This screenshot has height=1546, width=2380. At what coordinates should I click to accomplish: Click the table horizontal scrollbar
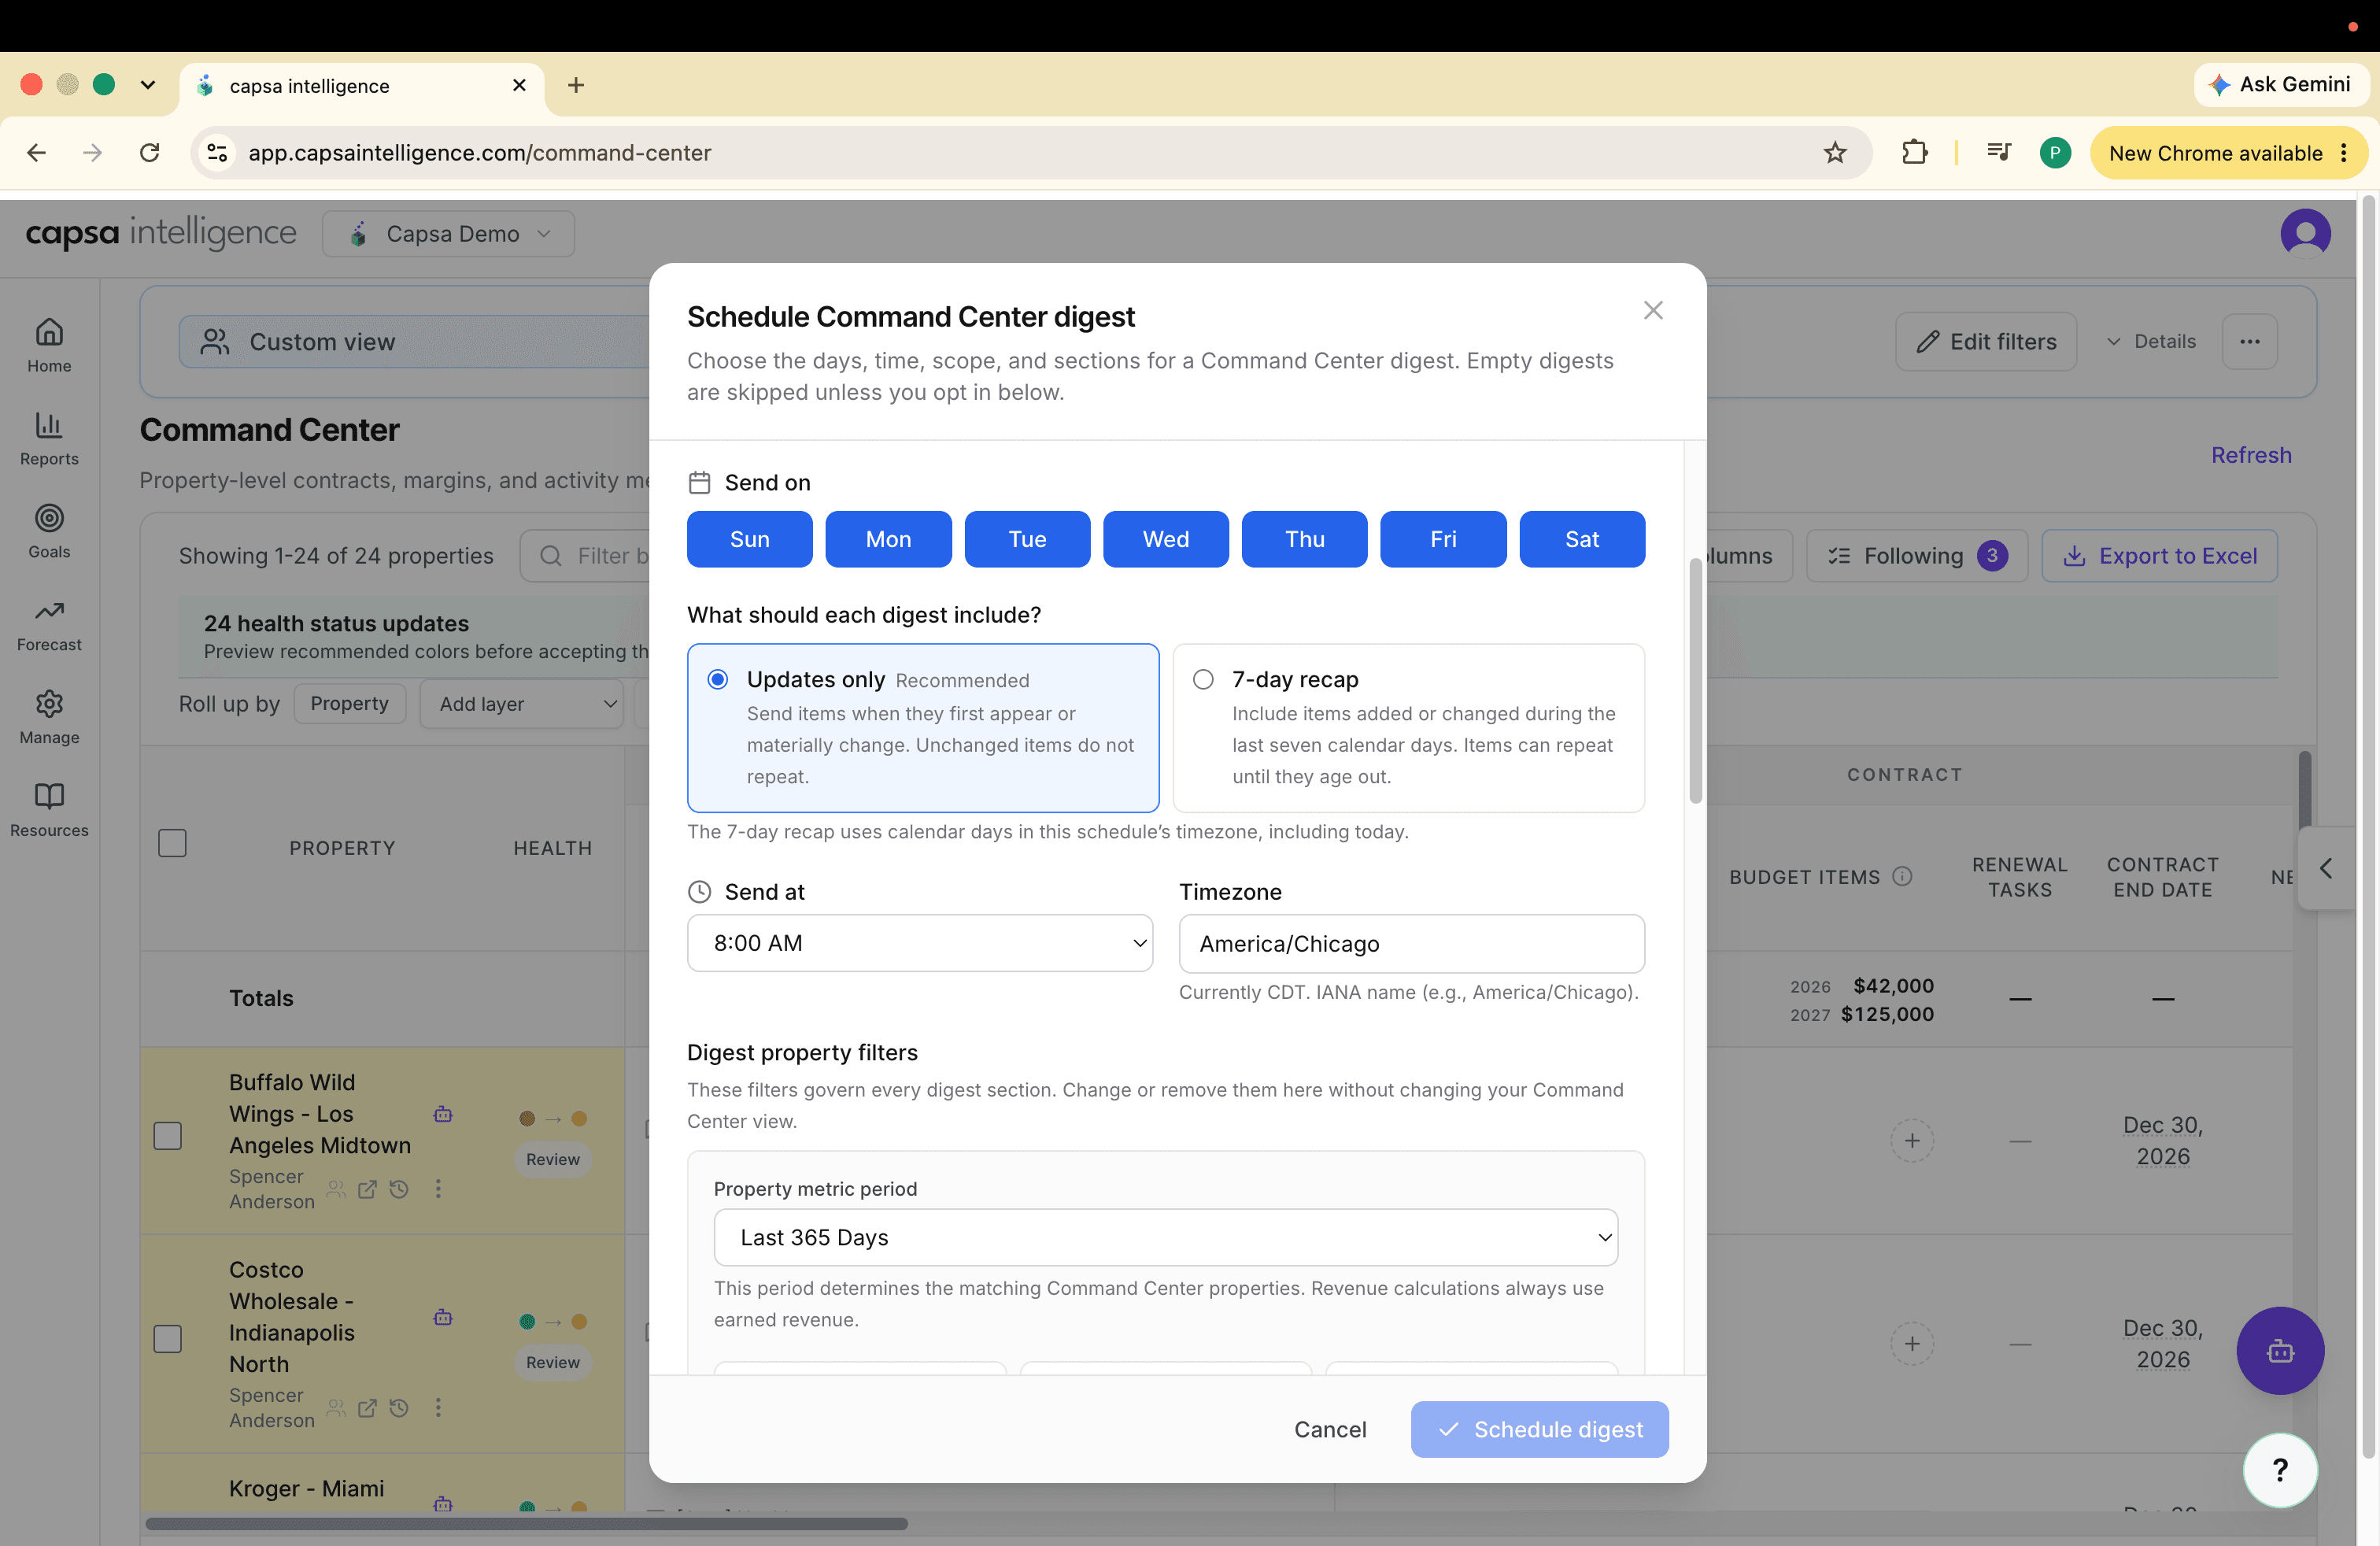pyautogui.click(x=526, y=1523)
